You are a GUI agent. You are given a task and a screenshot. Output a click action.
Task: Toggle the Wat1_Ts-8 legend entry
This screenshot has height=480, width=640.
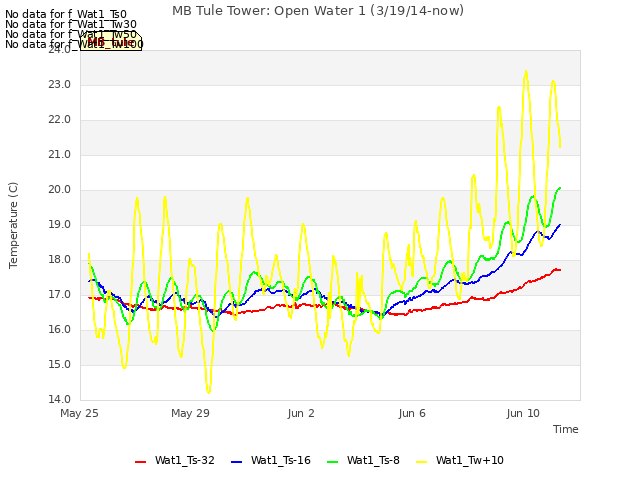pyautogui.click(x=363, y=460)
